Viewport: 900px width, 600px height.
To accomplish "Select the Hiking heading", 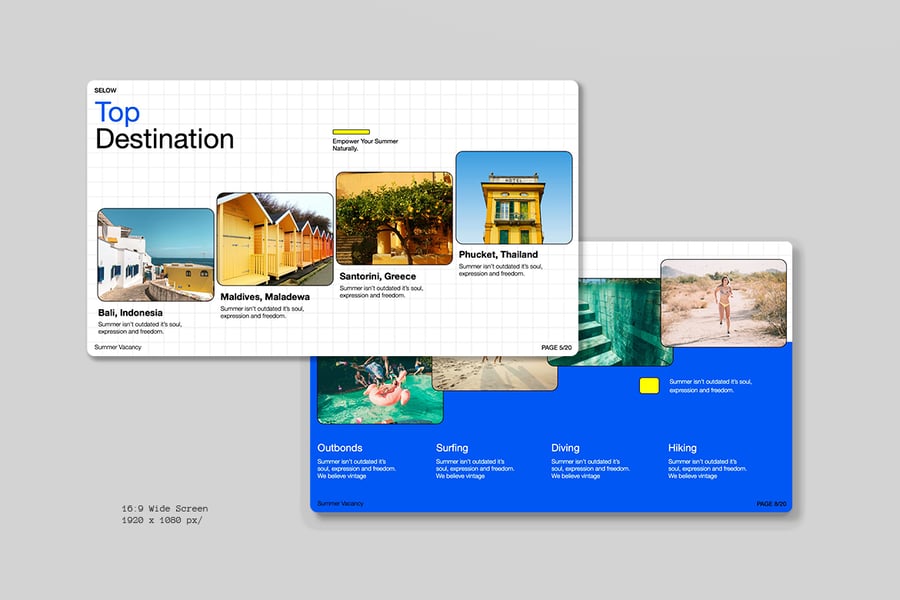I will click(x=682, y=448).
